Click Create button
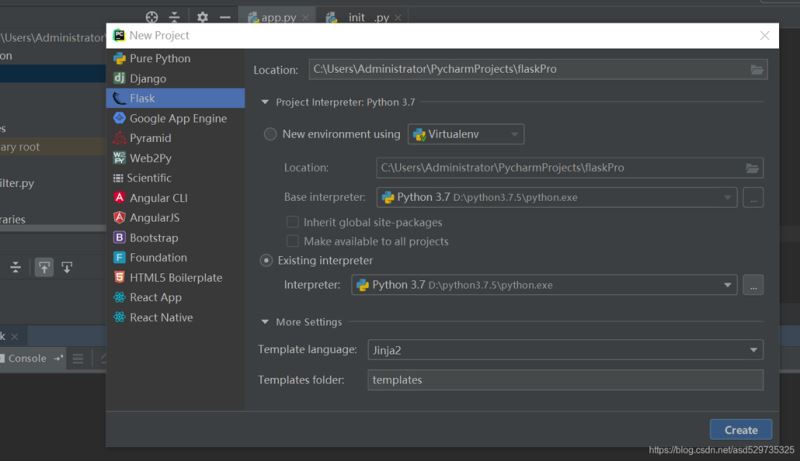The image size is (800, 461). [x=741, y=430]
